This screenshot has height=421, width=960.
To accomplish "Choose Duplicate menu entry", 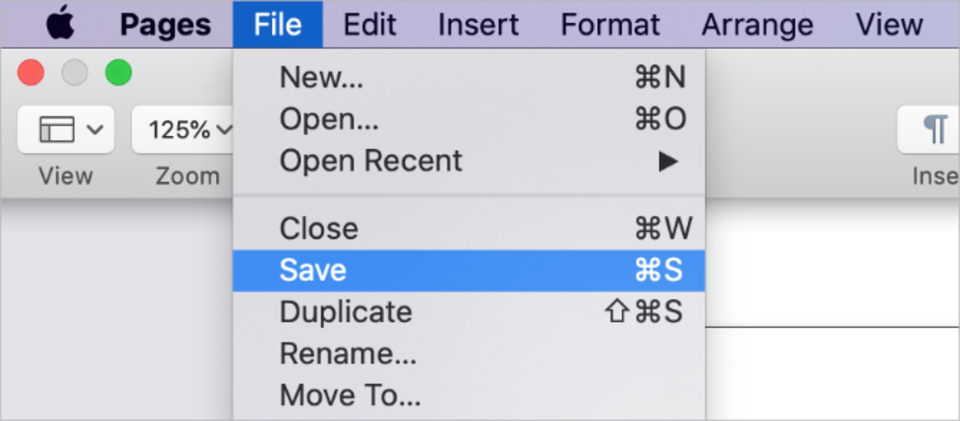I will 469,312.
